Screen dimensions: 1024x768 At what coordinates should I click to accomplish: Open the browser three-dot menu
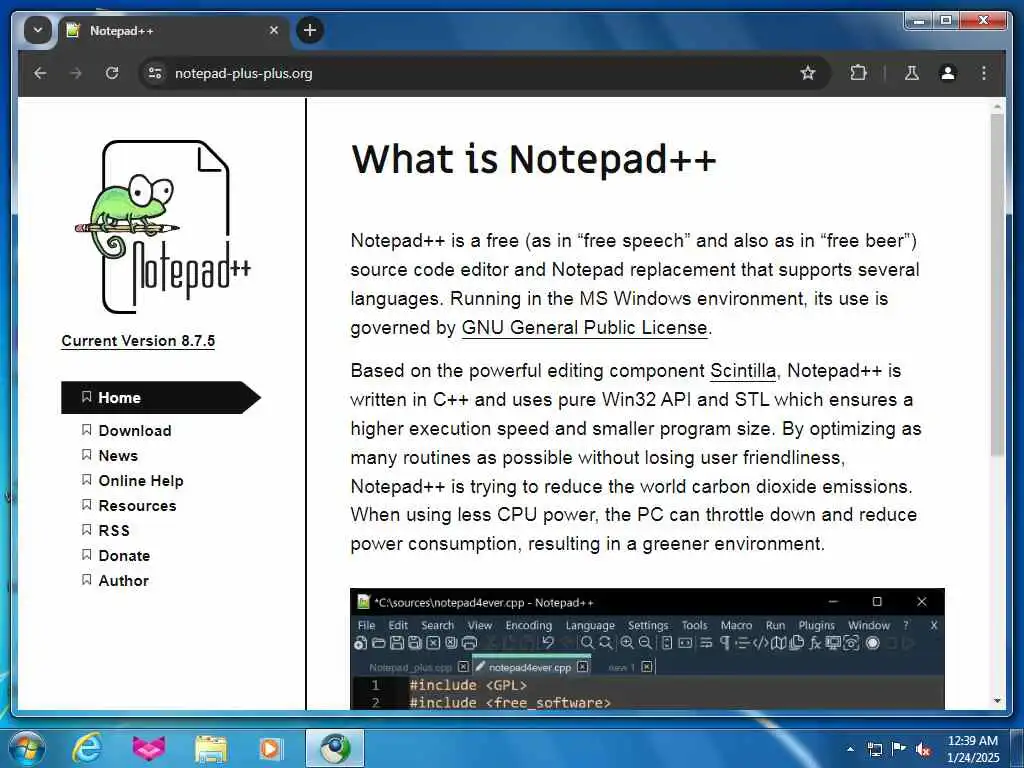pyautogui.click(x=984, y=73)
